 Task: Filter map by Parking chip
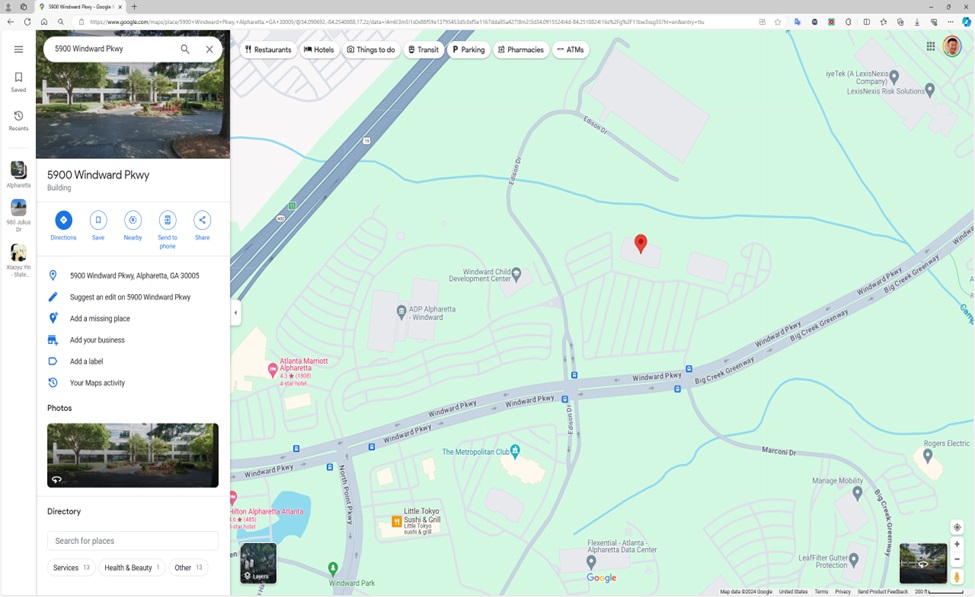pos(468,50)
